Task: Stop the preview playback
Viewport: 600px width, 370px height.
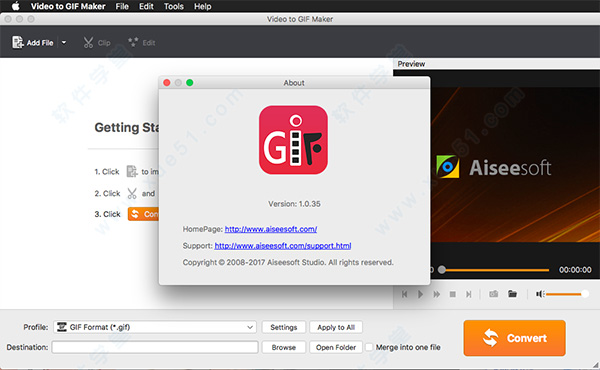Action: pos(453,294)
